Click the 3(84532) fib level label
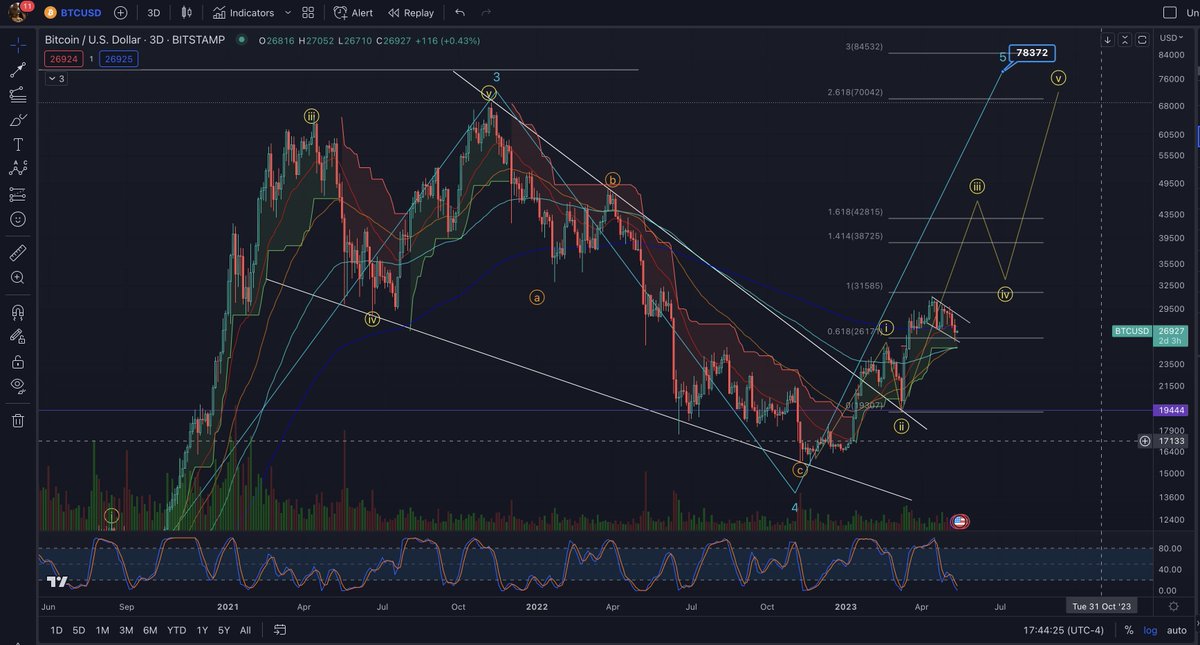The height and width of the screenshot is (645, 1200). (x=865, y=47)
